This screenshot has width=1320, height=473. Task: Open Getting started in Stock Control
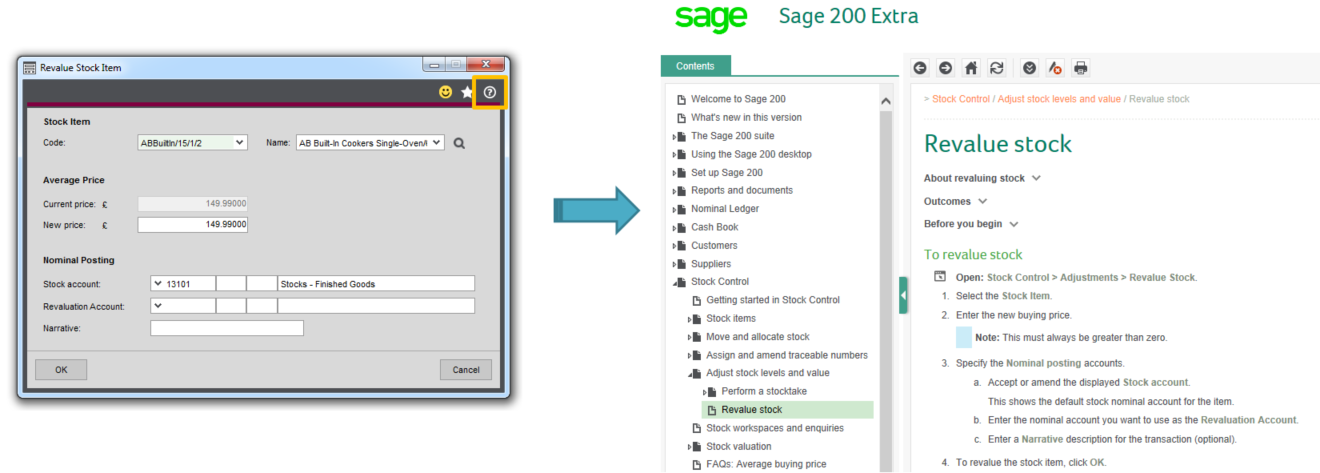[773, 300]
